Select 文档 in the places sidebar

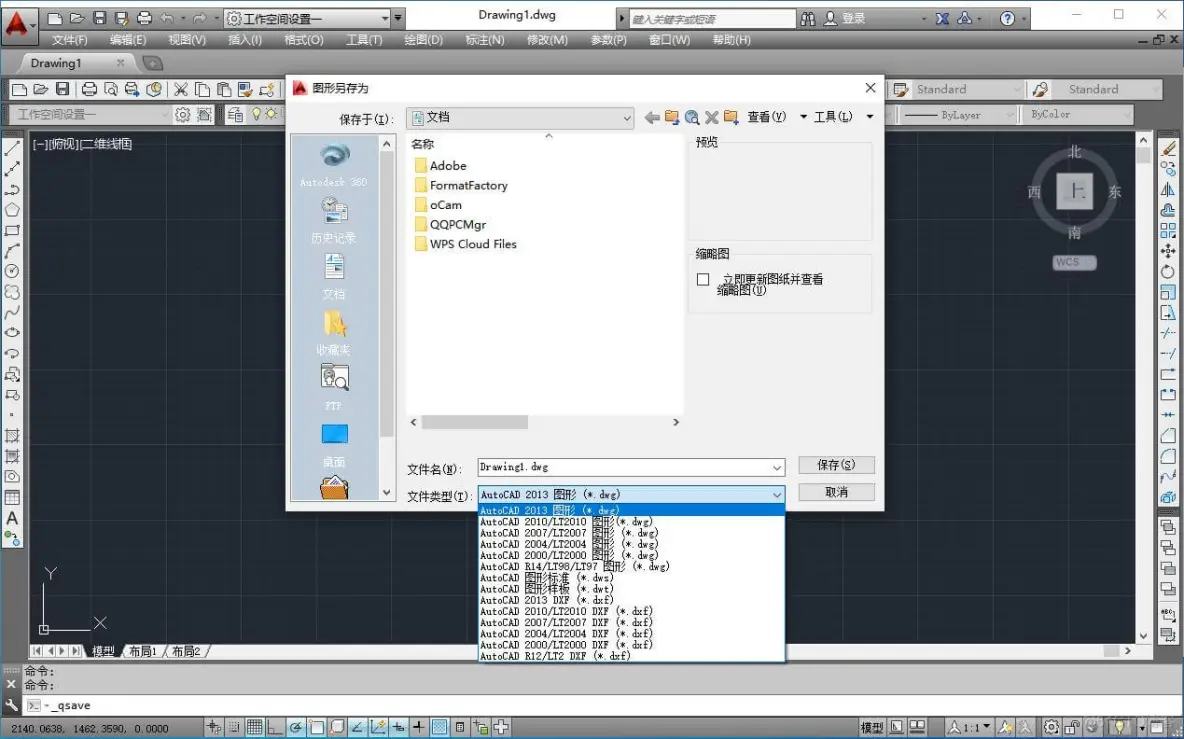(334, 276)
